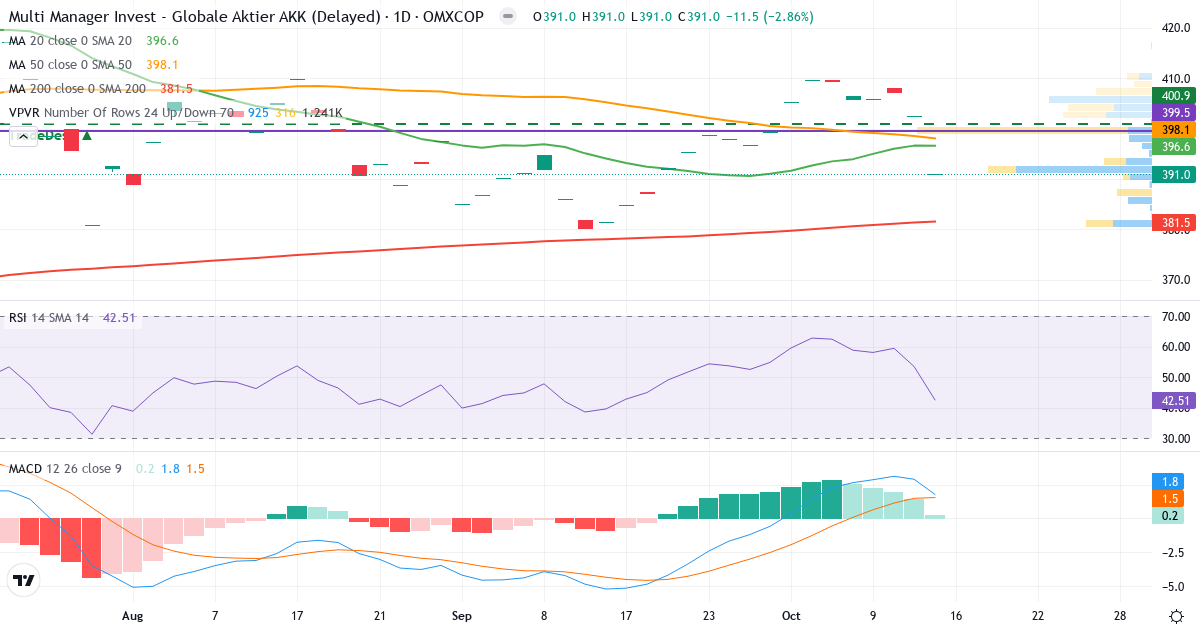Click the teal 391.0 last price label
Screen dimensions: 1200x630
point(1174,175)
